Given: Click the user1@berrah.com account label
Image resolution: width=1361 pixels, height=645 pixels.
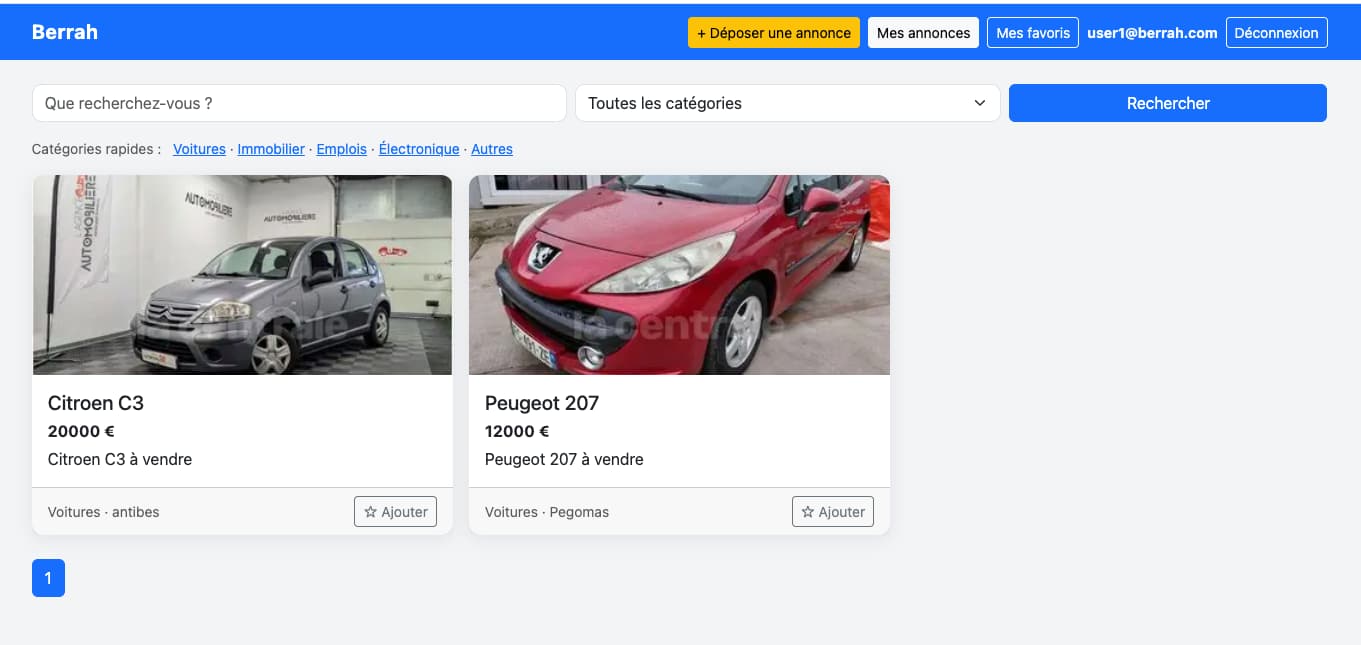Looking at the screenshot, I should coord(1152,33).
